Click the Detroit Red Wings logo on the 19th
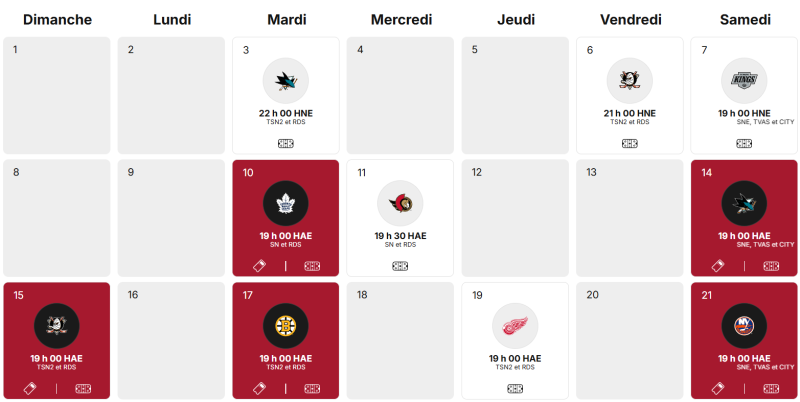 (x=515, y=326)
